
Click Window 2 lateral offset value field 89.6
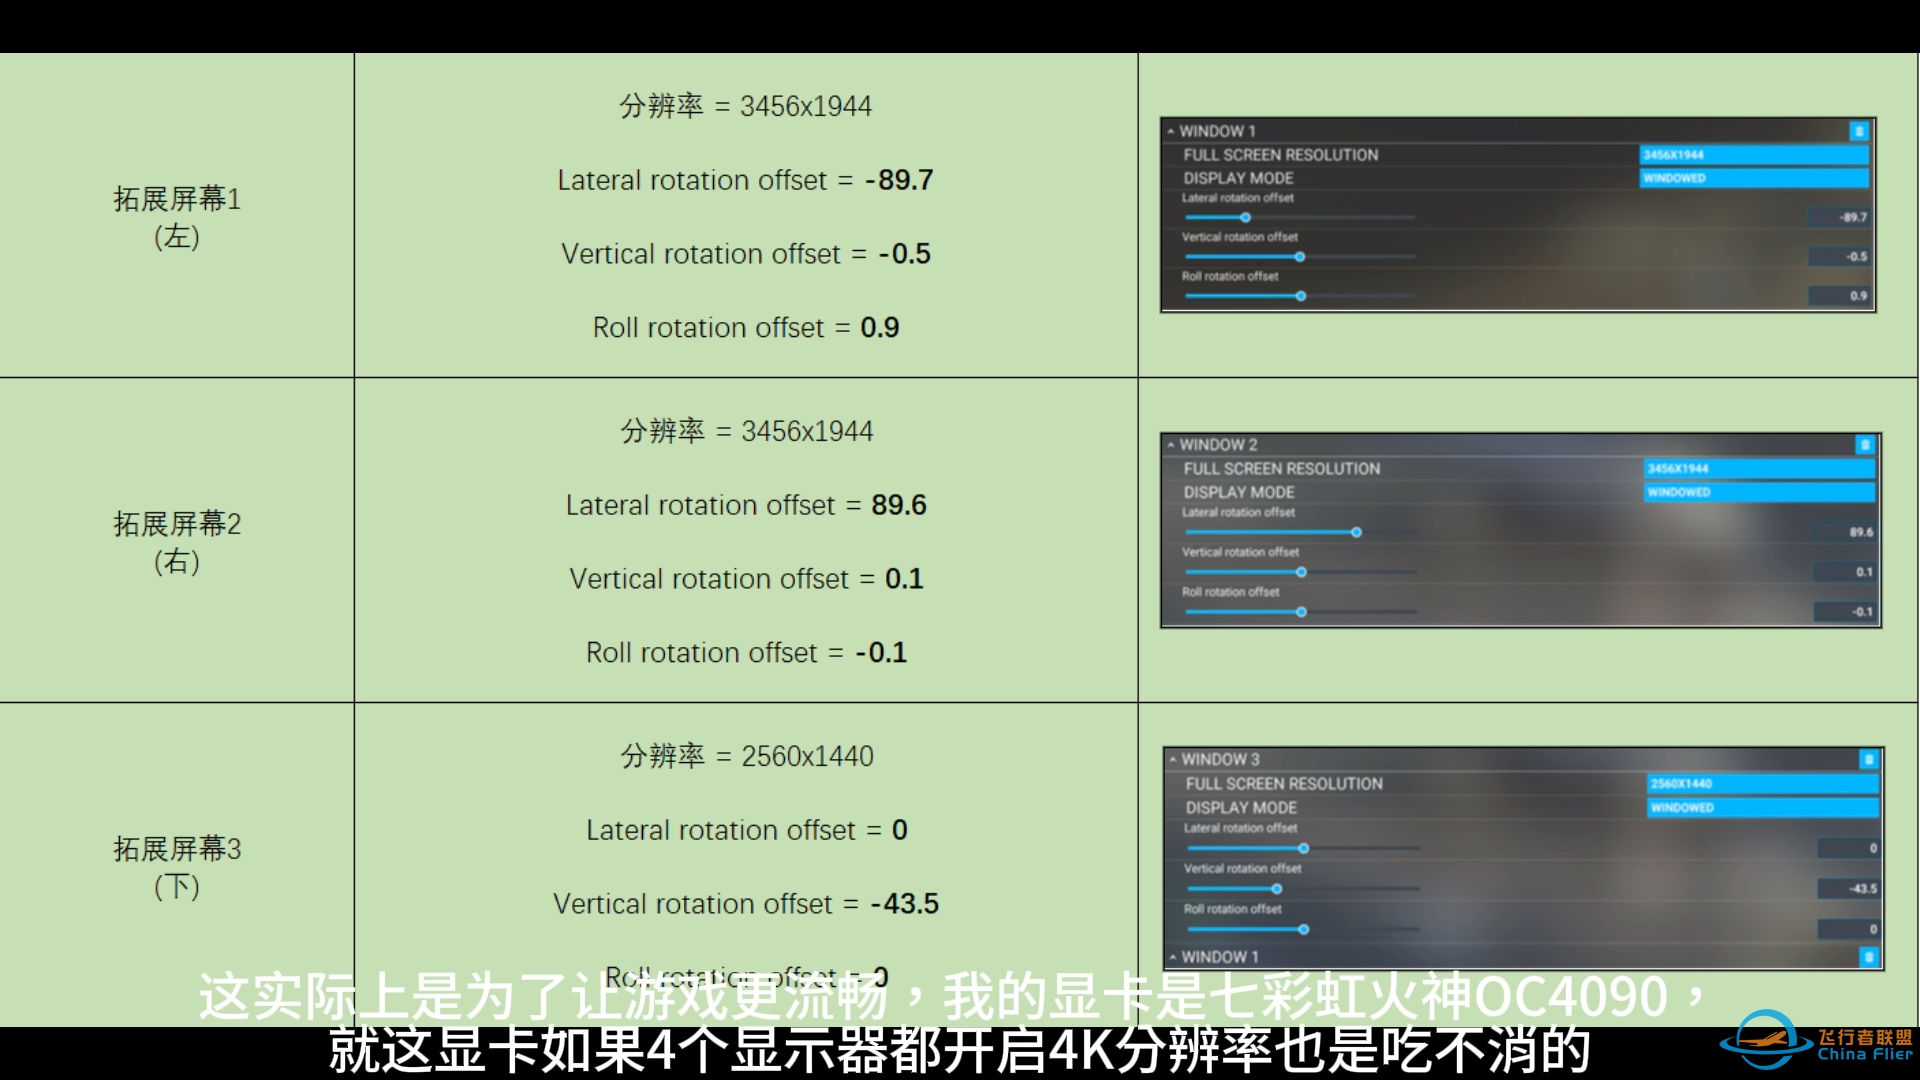1845,532
